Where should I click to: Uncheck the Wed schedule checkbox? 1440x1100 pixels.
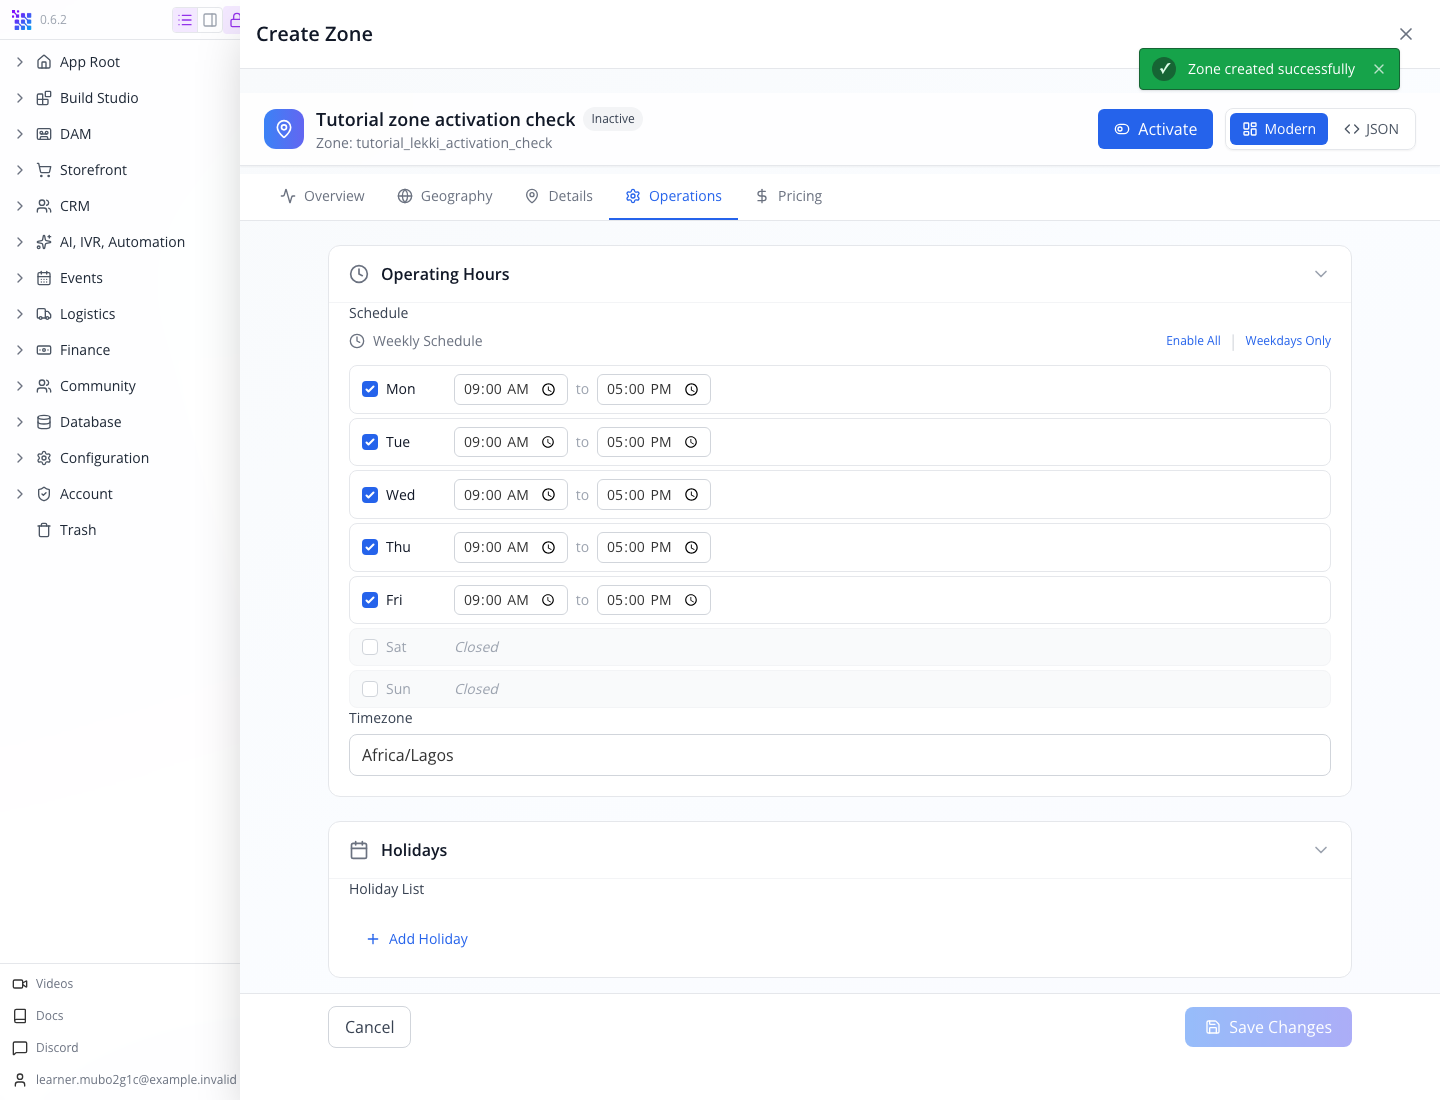coord(370,495)
